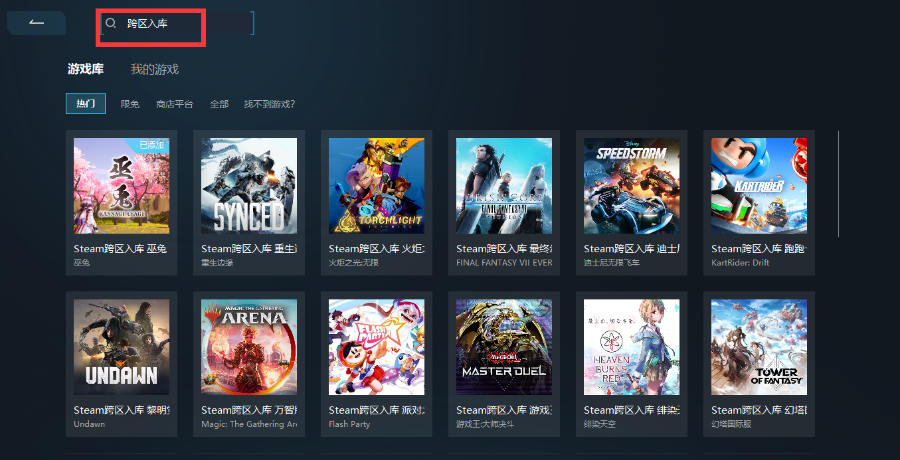Open the Magic Arena game cover
Screen dimensions: 900x460
pyautogui.click(x=249, y=347)
